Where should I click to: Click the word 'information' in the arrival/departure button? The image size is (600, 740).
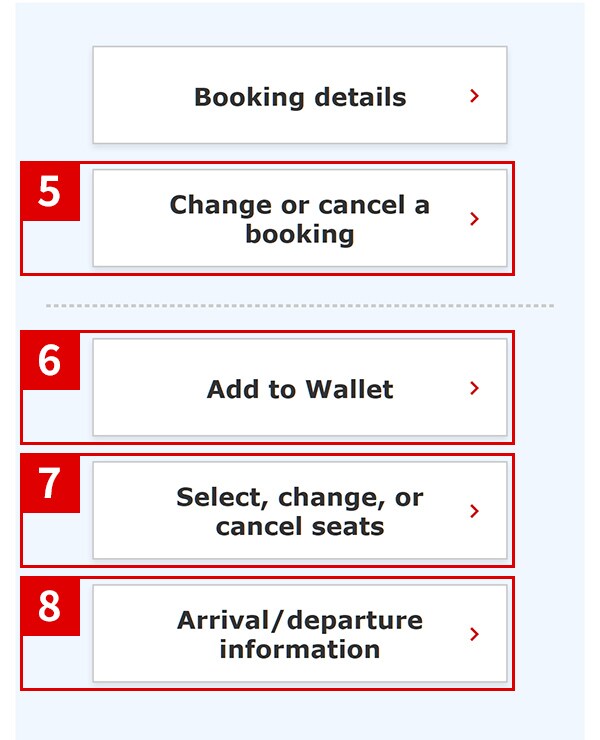tap(300, 649)
